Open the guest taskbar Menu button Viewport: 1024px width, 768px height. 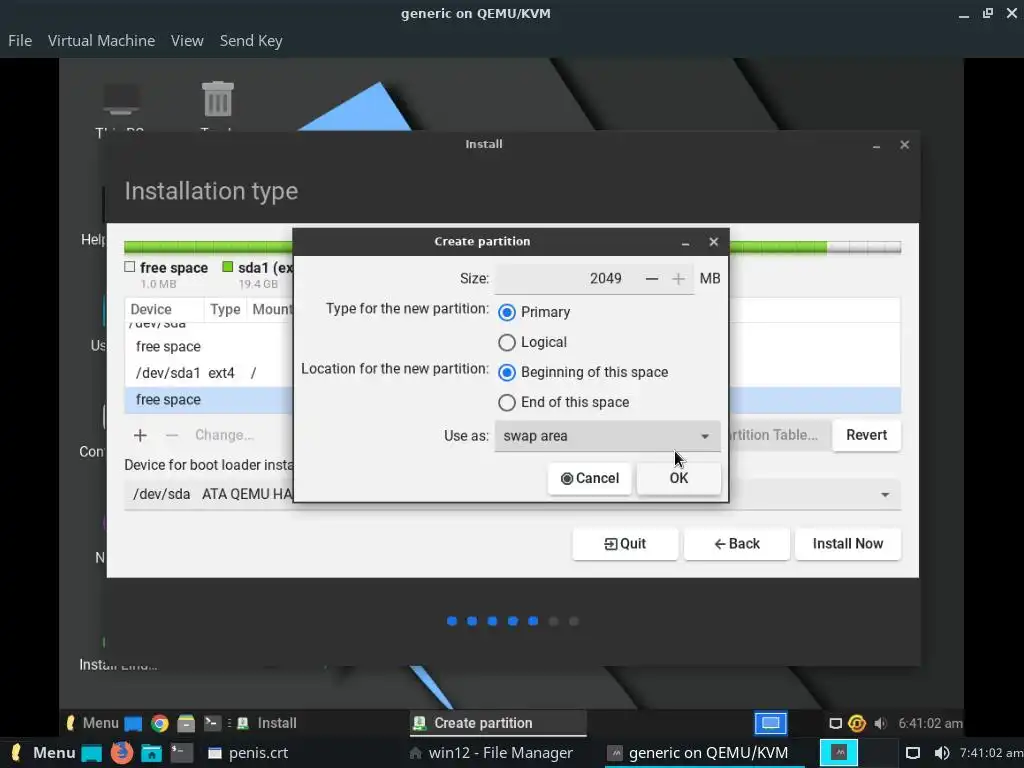coord(92,723)
